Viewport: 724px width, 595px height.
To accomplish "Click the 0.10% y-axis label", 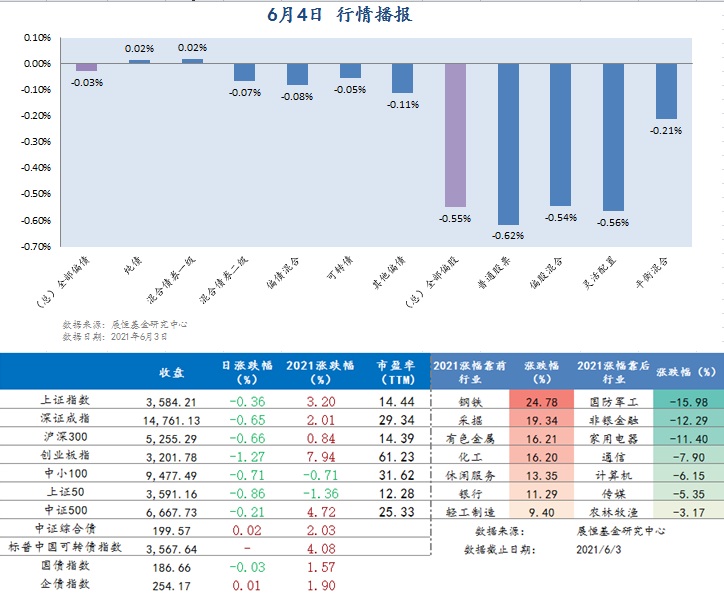I will (x=37, y=37).
